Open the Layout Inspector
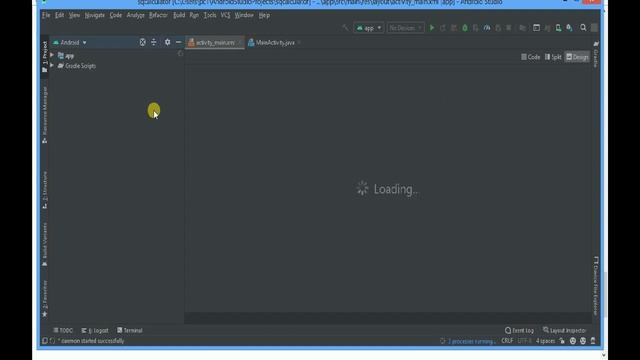This screenshot has height=360, width=640. pos(565,330)
